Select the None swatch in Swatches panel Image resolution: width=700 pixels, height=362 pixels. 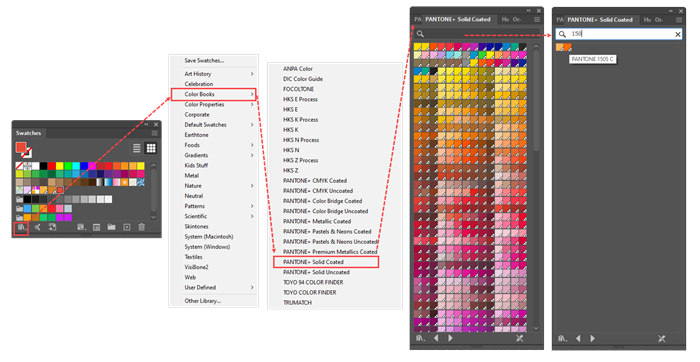tap(19, 166)
